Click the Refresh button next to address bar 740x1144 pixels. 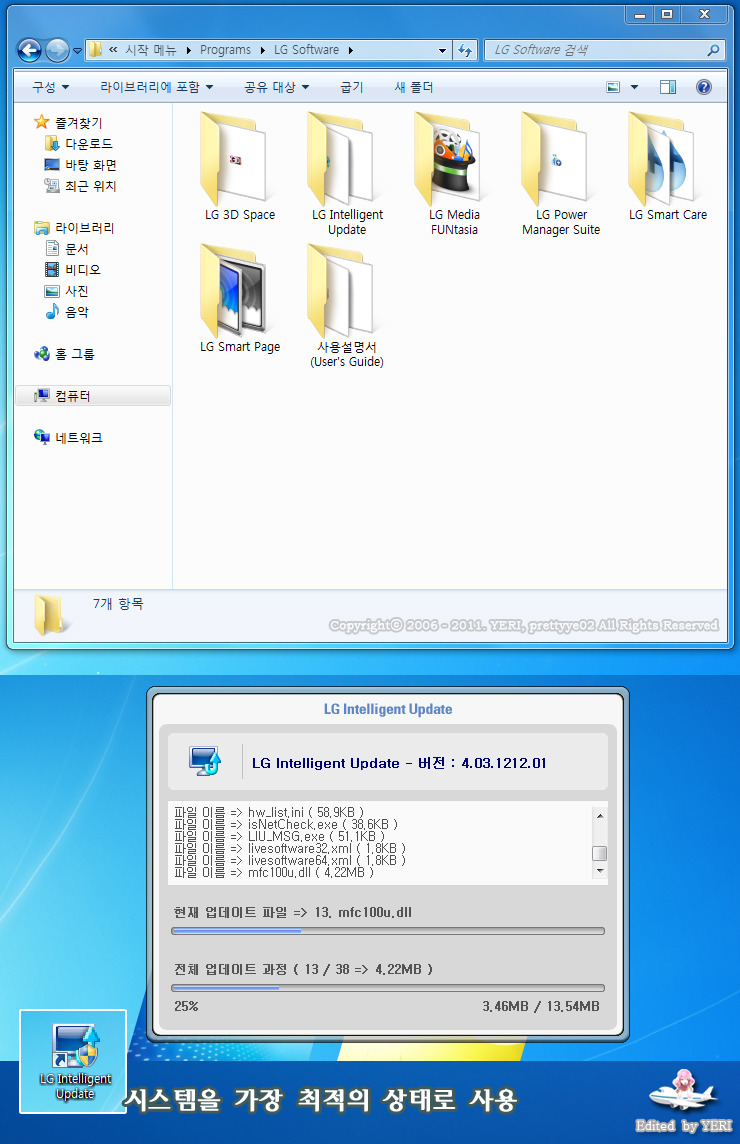pyautogui.click(x=465, y=50)
